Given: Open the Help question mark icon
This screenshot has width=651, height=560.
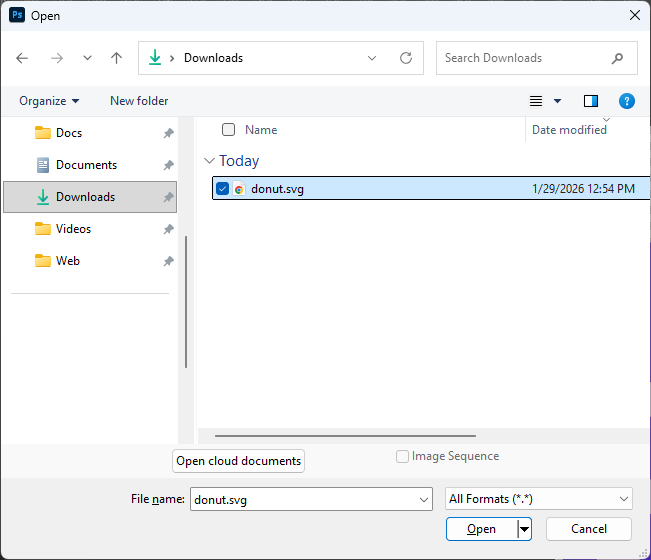Looking at the screenshot, I should tap(626, 101).
